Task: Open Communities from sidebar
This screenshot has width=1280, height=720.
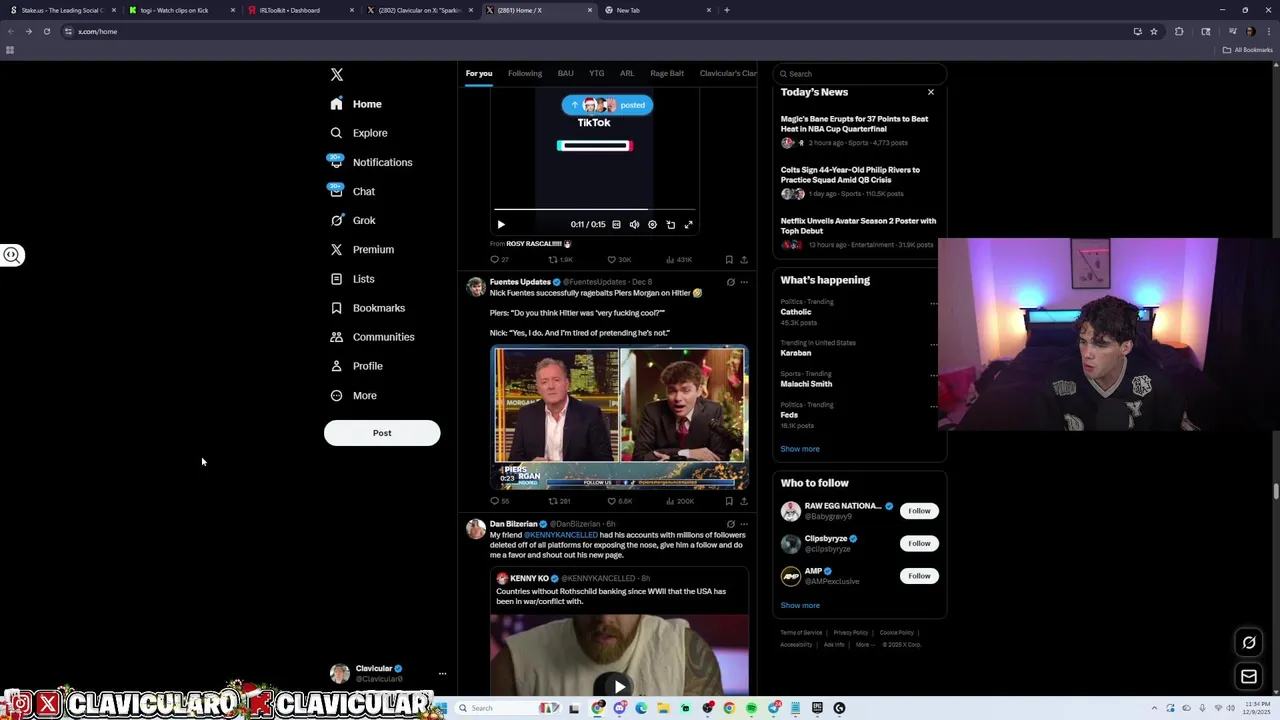Action: pyautogui.click(x=371, y=337)
